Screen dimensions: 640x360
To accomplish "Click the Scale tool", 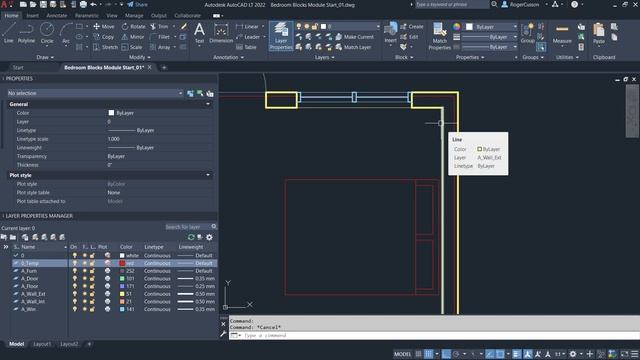I will (x=132, y=47).
